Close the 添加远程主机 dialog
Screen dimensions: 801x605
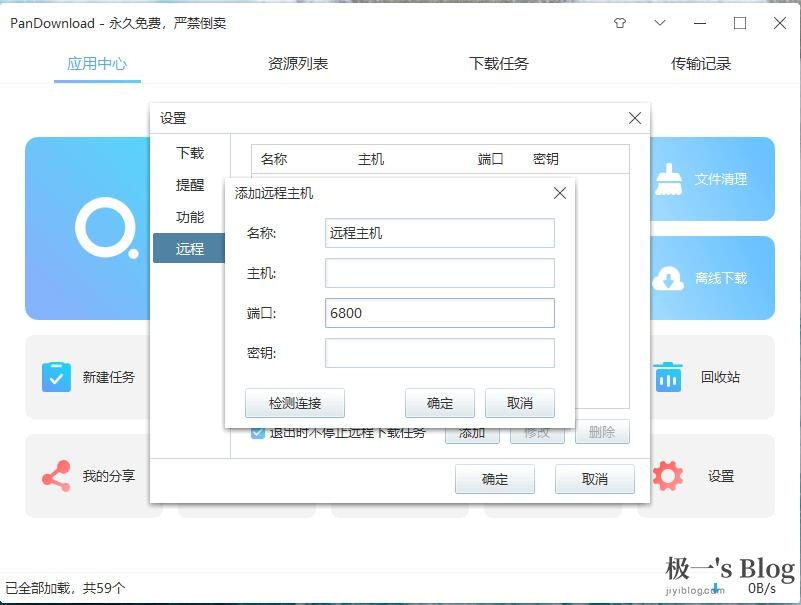coord(560,193)
